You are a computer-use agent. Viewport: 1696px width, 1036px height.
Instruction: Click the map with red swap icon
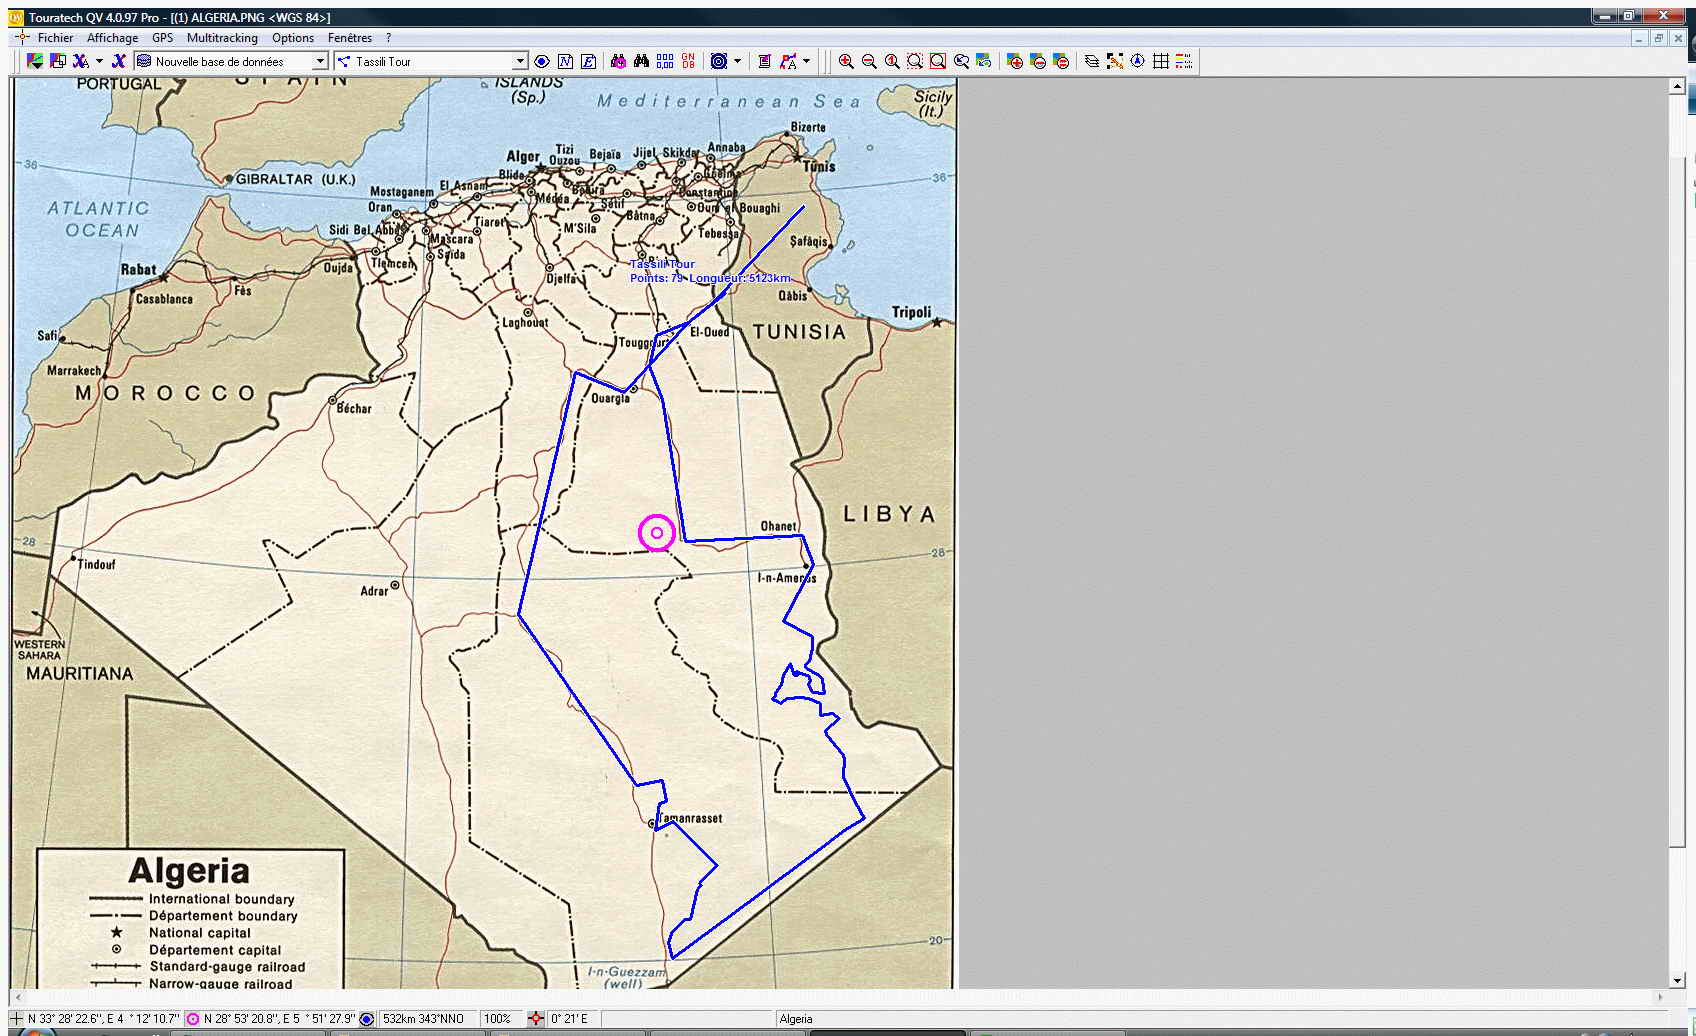click(x=1061, y=61)
